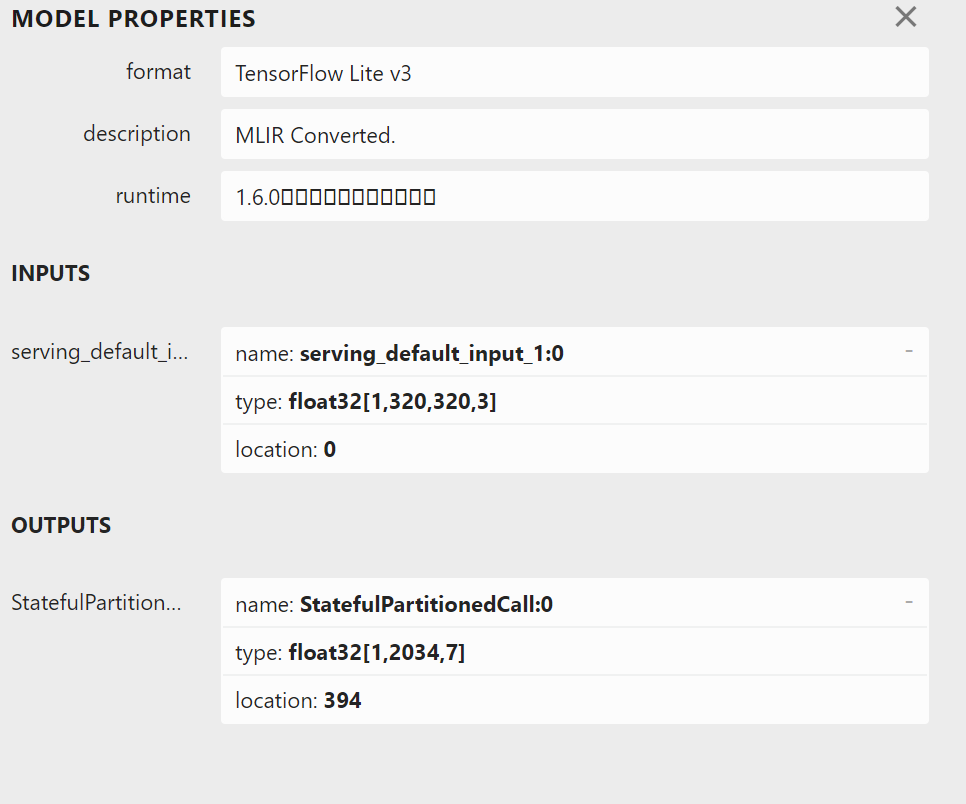Click the INPUTS section heading
This screenshot has width=966, height=804.
pyautogui.click(x=51, y=273)
